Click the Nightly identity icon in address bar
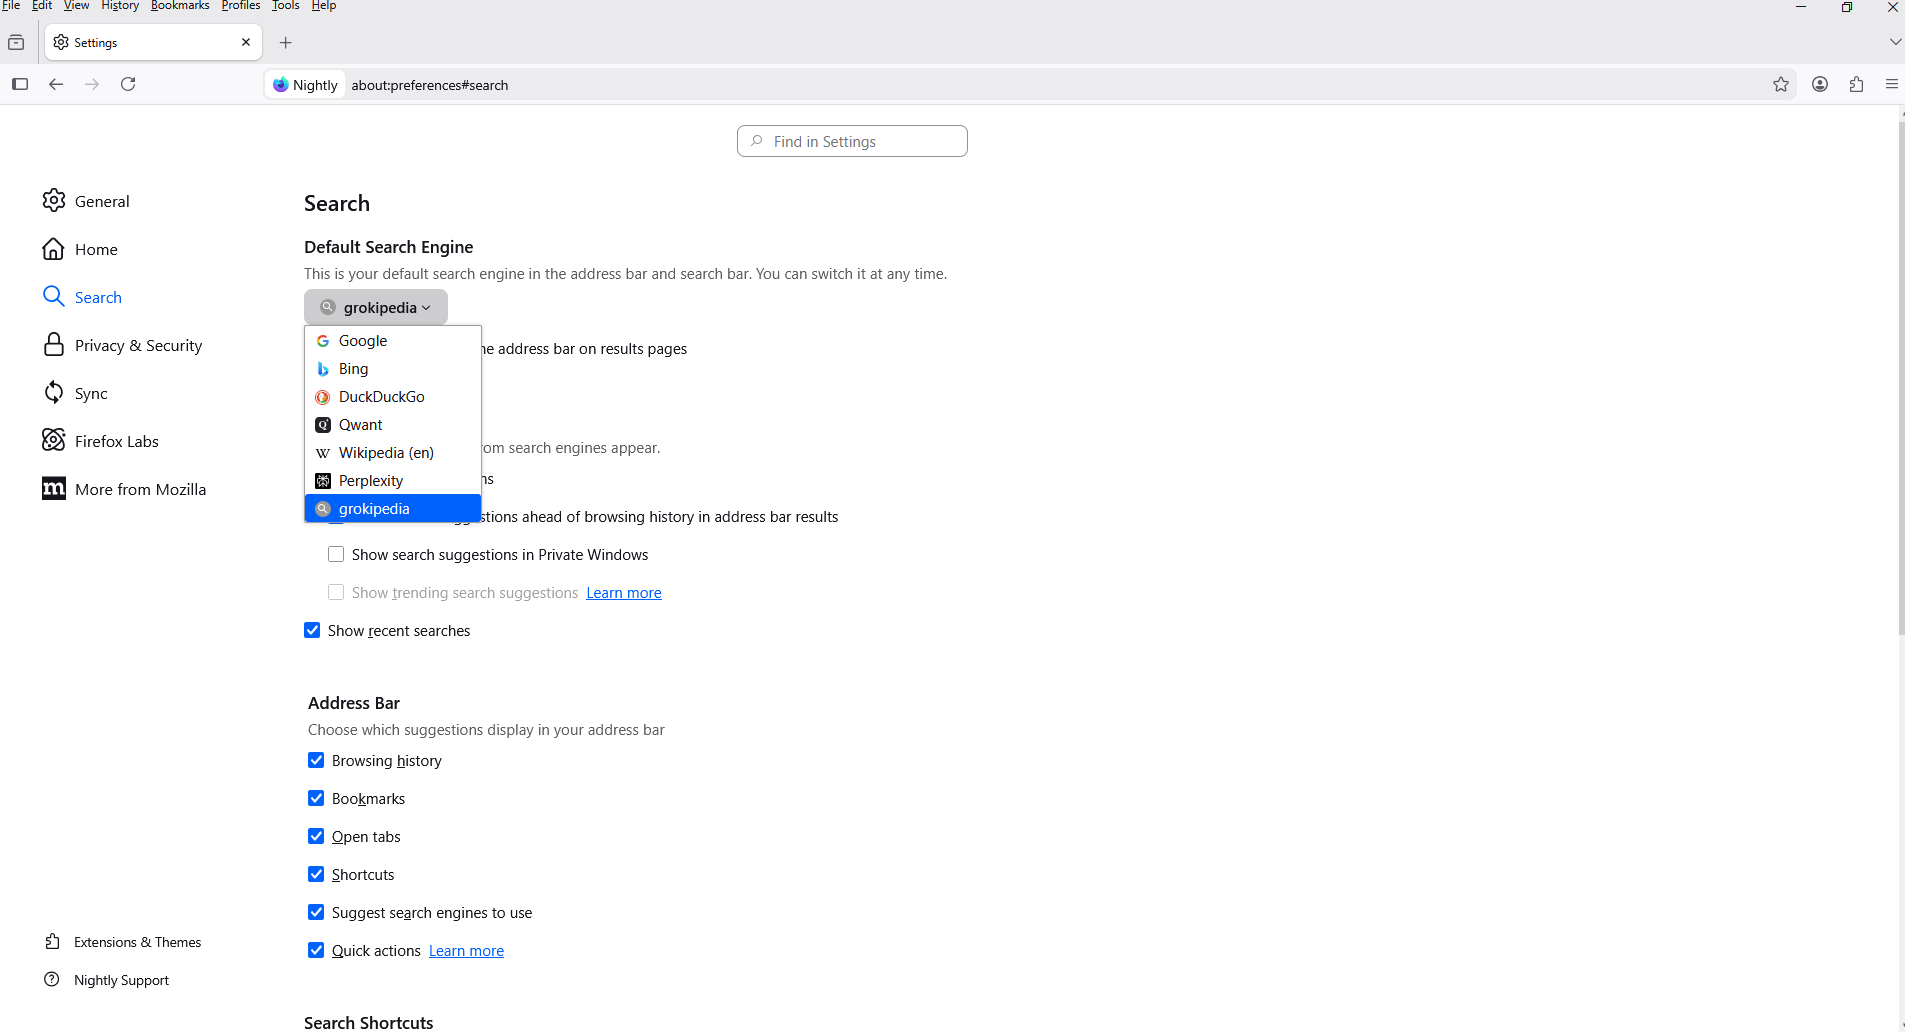The image size is (1905, 1032). 305,85
